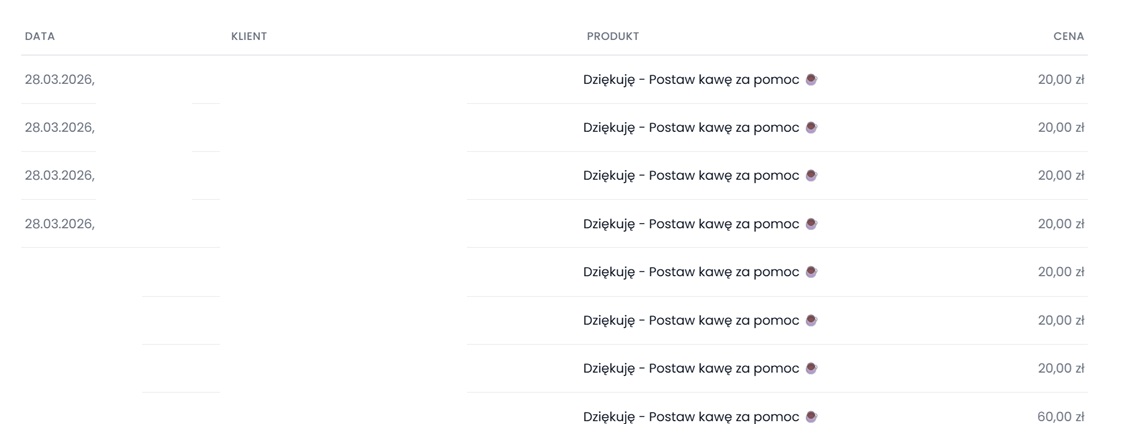Click the coffee cup icon in the second row
1128x433 pixels.
[811, 127]
